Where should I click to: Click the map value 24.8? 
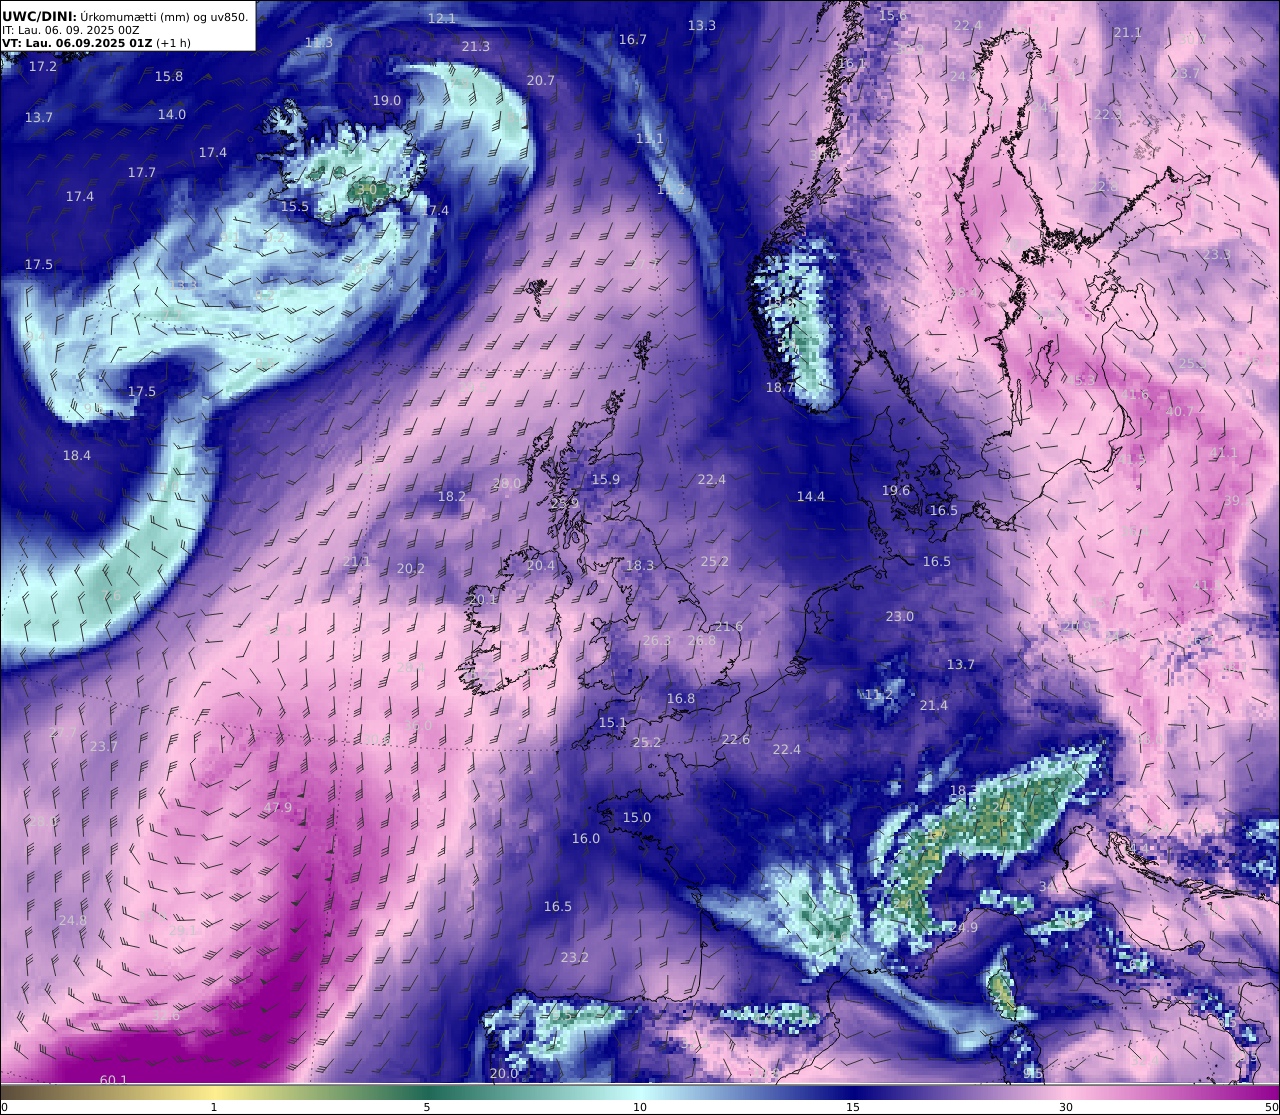click(73, 920)
